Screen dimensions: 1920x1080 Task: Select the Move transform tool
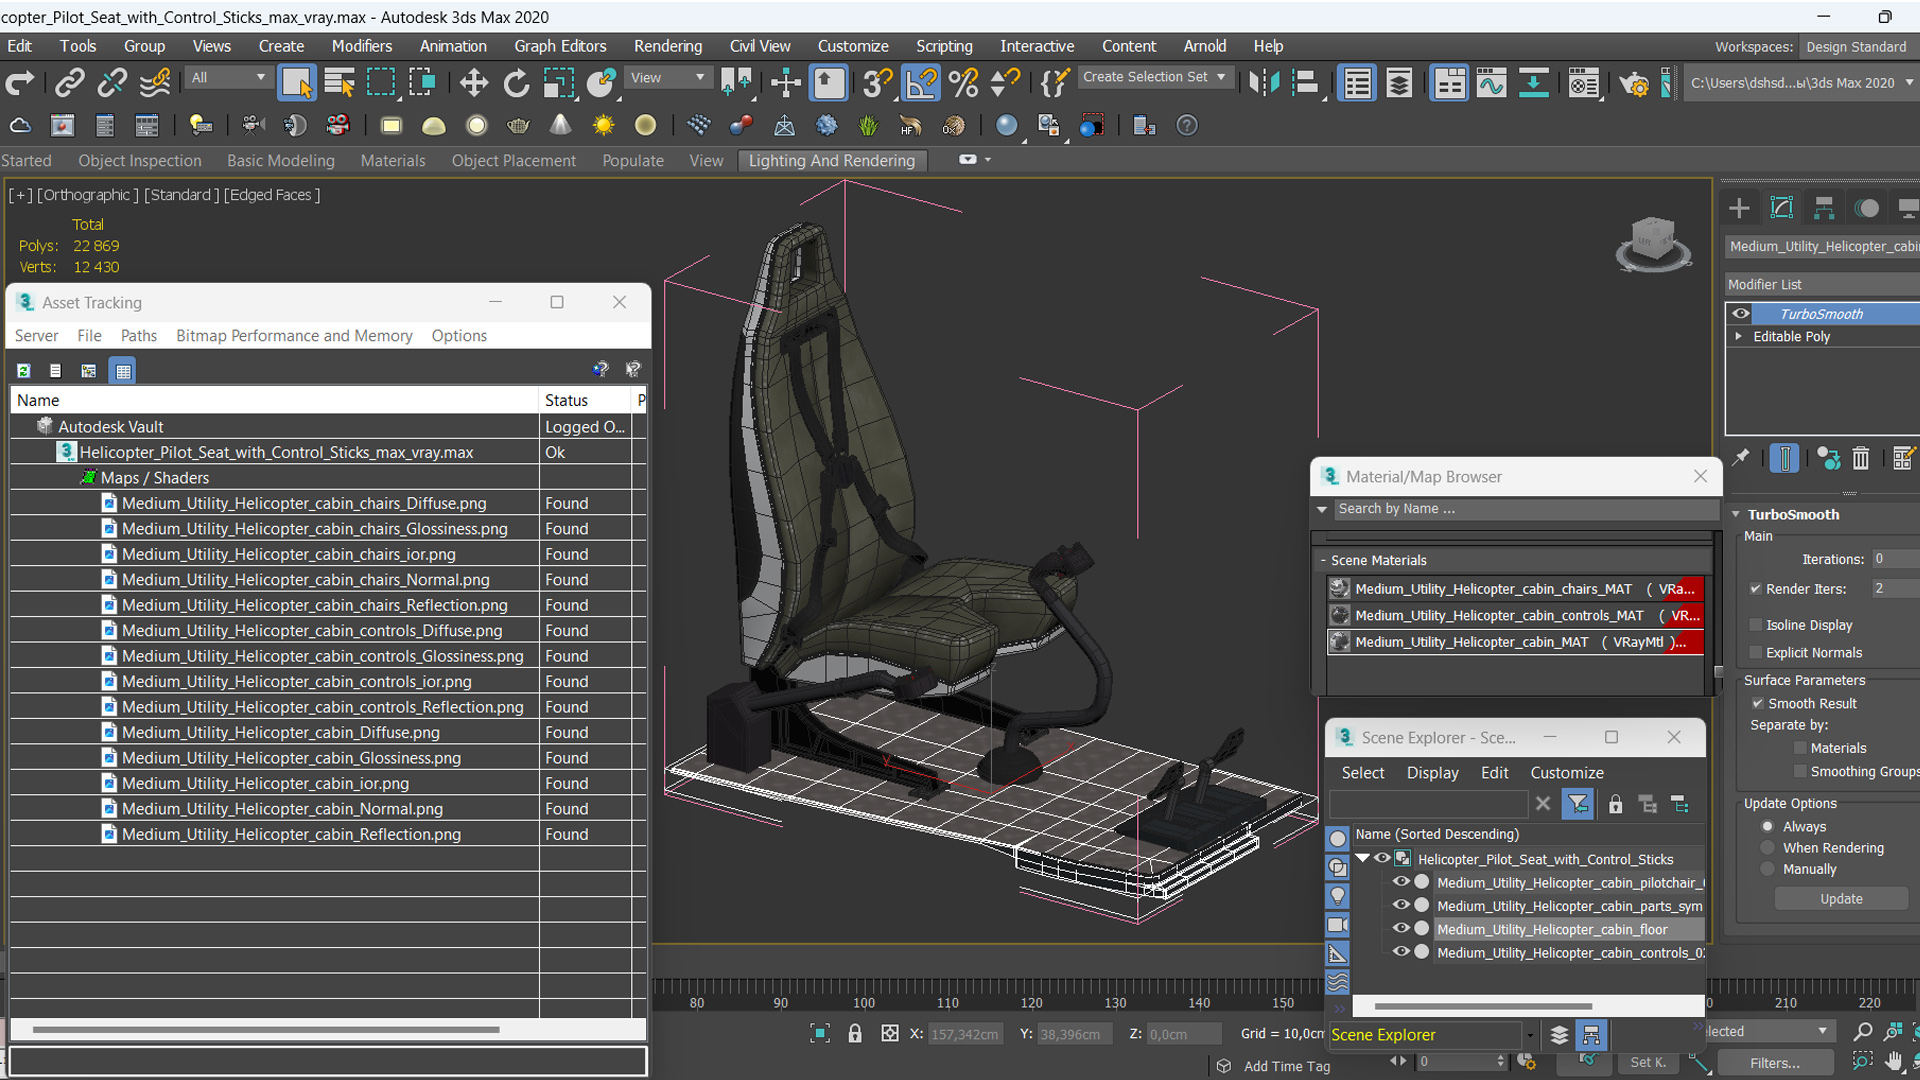point(473,83)
